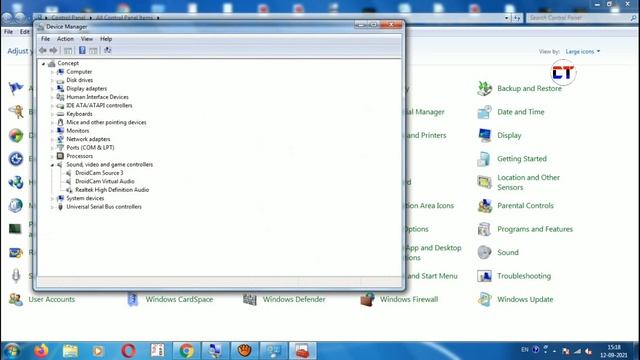Open the File menu in Device Manager
Screen dimensions: 640x360
point(45,39)
